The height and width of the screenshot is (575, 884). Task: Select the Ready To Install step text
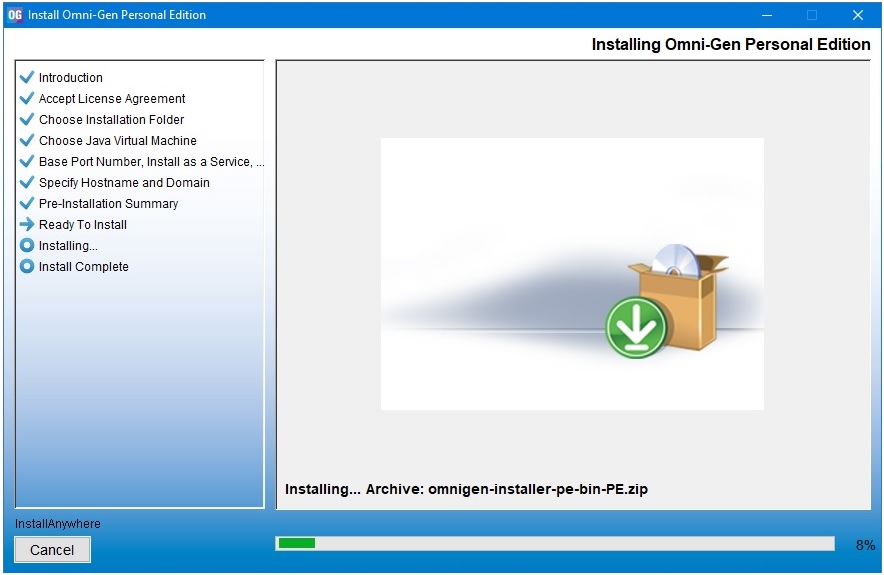click(x=82, y=225)
